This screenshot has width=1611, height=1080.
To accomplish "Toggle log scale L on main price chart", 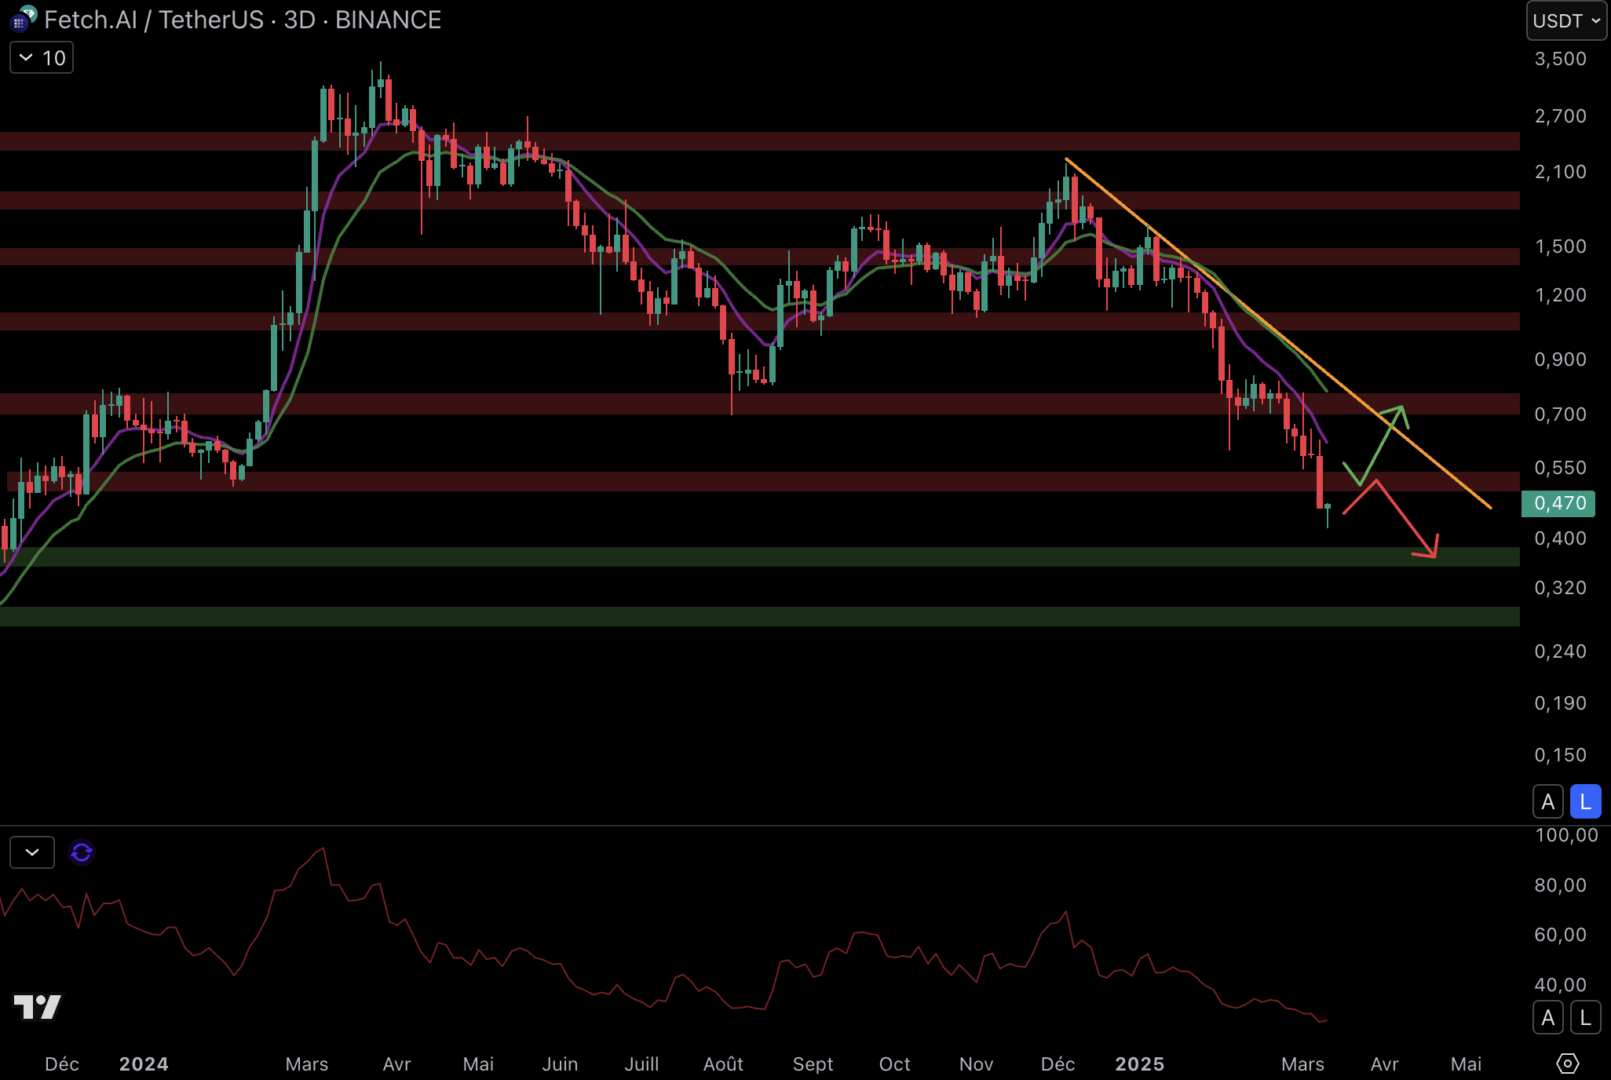I will pos(1585,802).
